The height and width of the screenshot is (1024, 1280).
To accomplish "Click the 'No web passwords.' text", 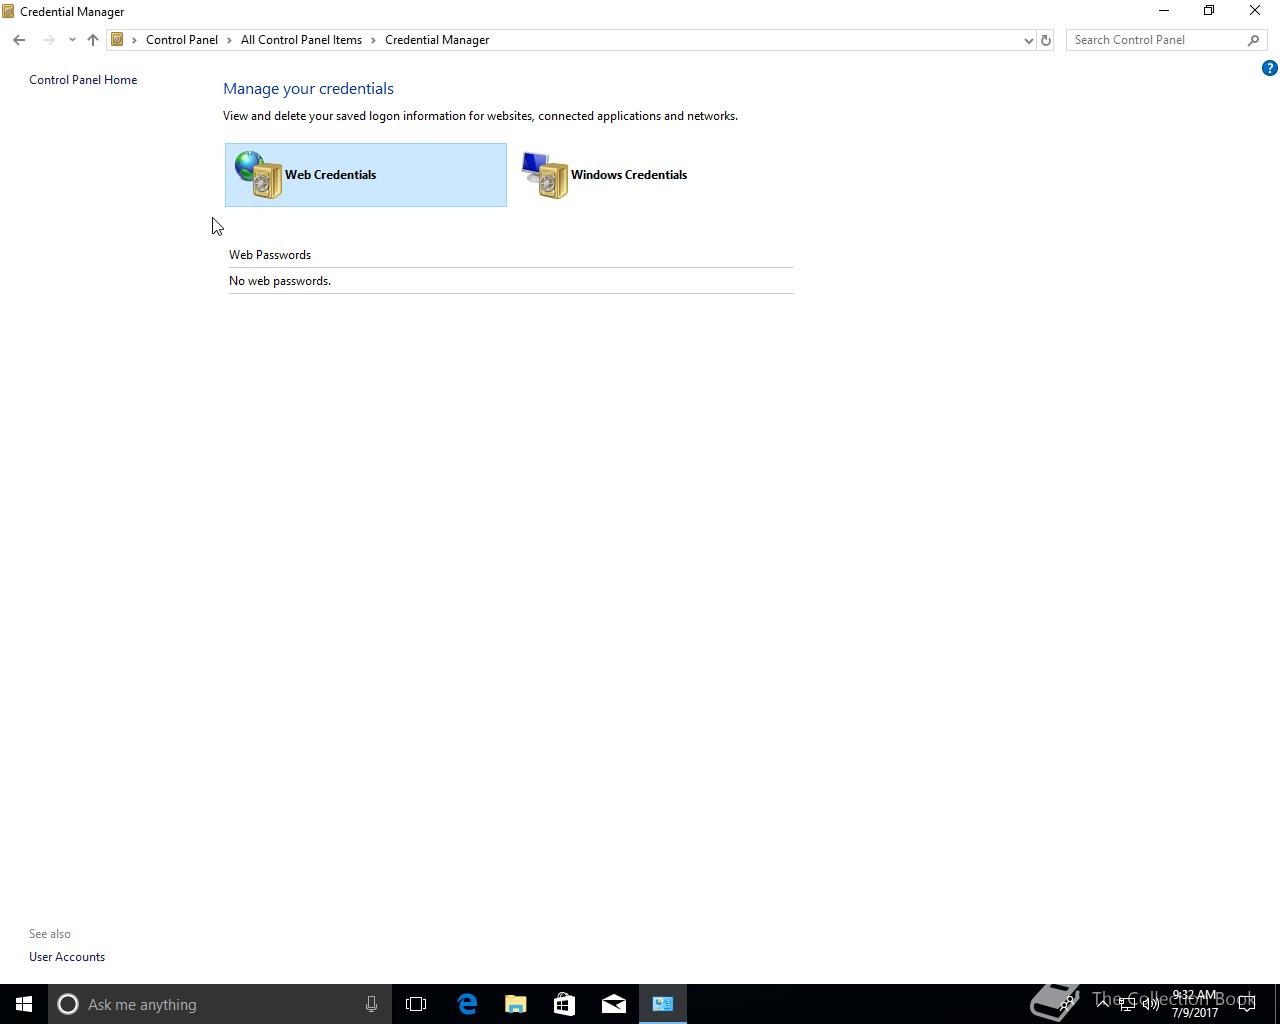I will click(x=280, y=281).
